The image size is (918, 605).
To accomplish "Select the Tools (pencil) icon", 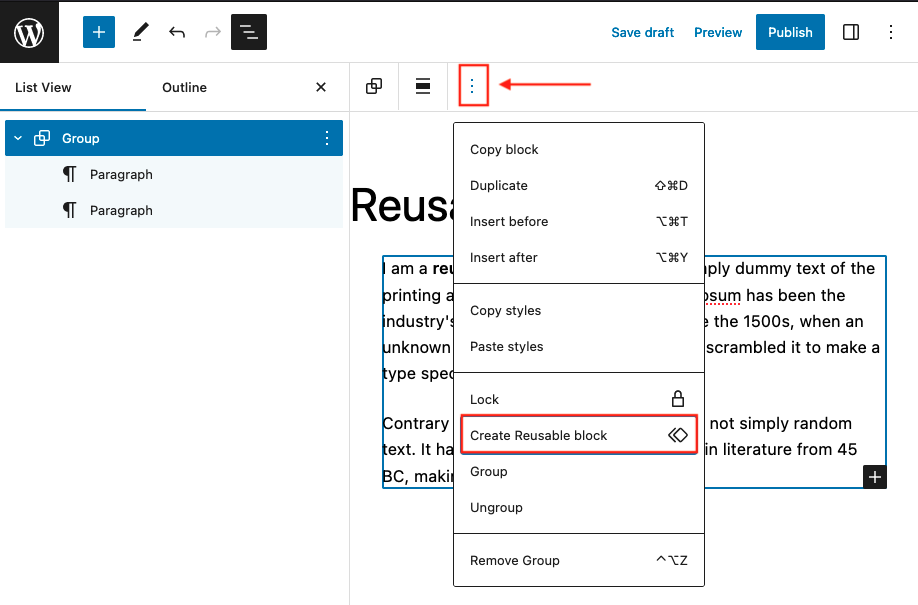I will point(140,32).
